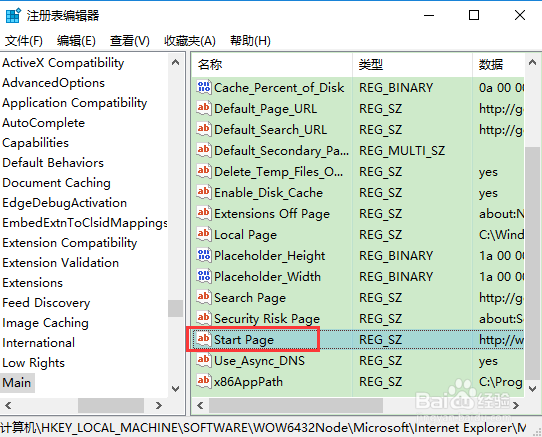
Task: Select the Image Caching key
Action: pos(46,323)
